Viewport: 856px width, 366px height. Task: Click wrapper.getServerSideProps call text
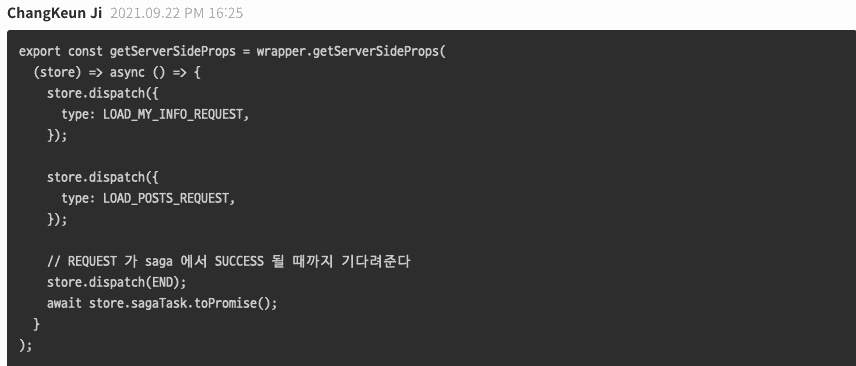pyautogui.click(x=351, y=52)
